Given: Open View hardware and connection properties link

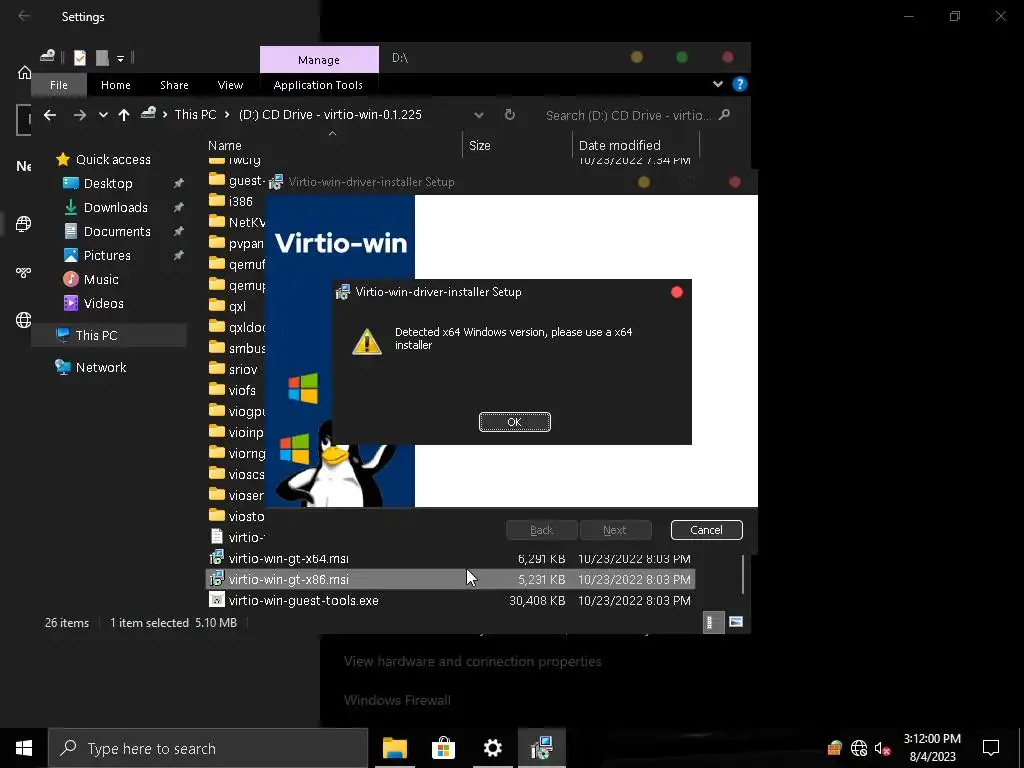Looking at the screenshot, I should (472, 662).
